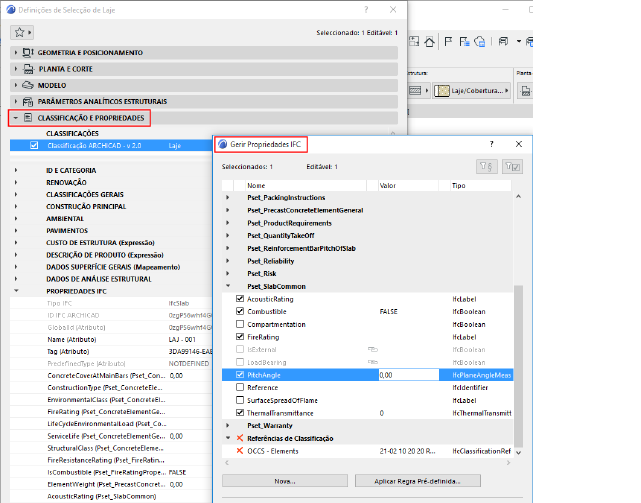Click the flag with list icon in toolbar
Viewport: 641px width, 503px height.
(x=464, y=42)
